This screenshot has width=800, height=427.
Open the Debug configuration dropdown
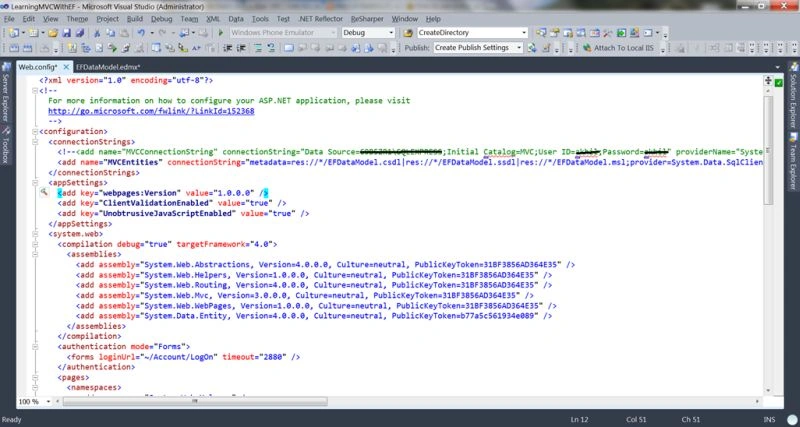coord(368,33)
